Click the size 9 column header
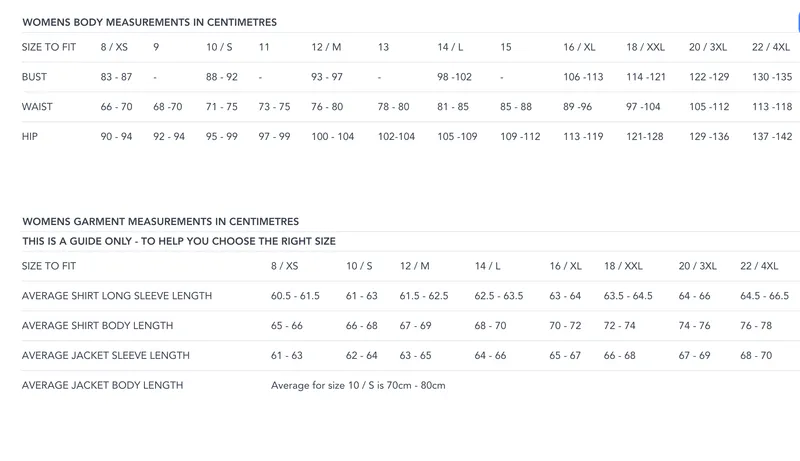This screenshot has height=461, width=800. click(x=156, y=47)
